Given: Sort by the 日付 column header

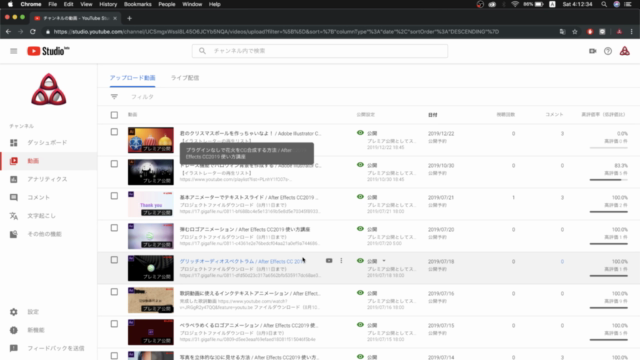Looking at the screenshot, I should pos(433,115).
